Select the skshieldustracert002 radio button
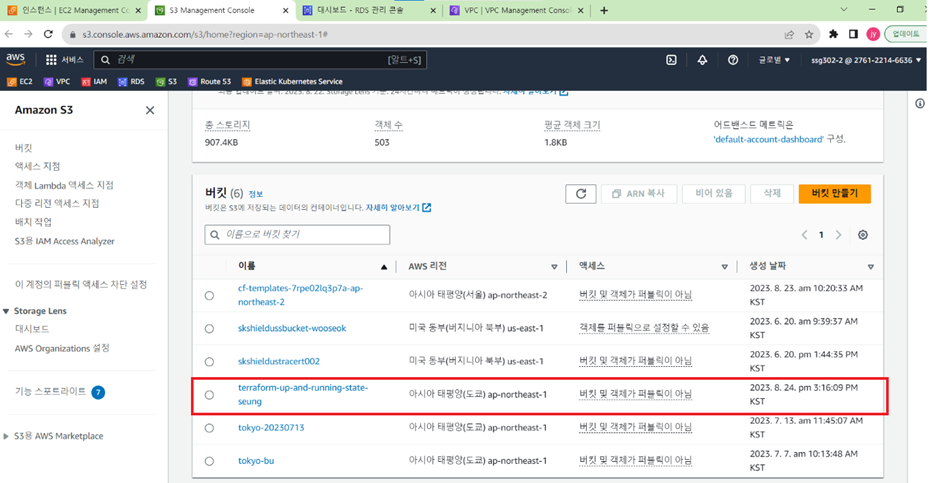 coord(209,361)
